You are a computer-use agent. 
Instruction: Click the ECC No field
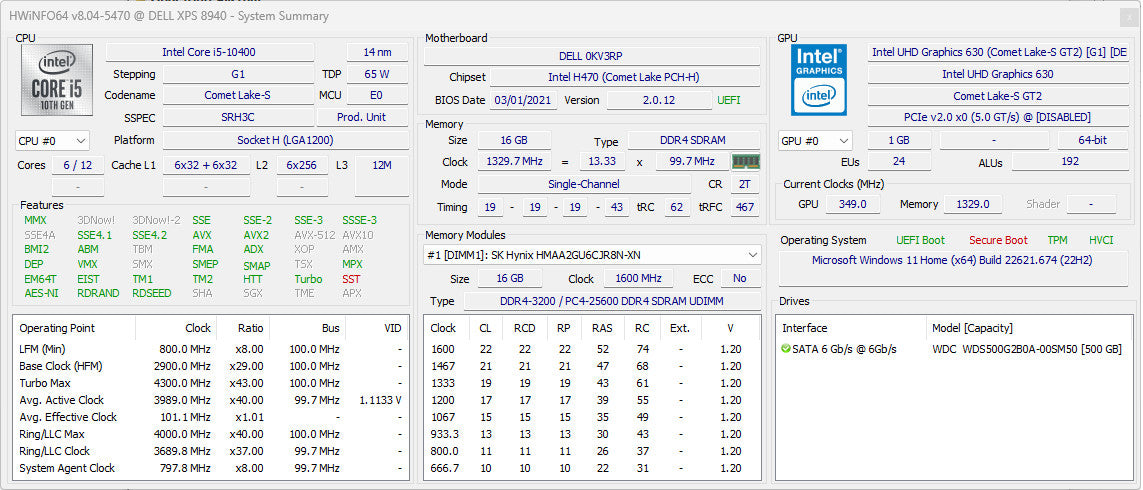pos(740,279)
